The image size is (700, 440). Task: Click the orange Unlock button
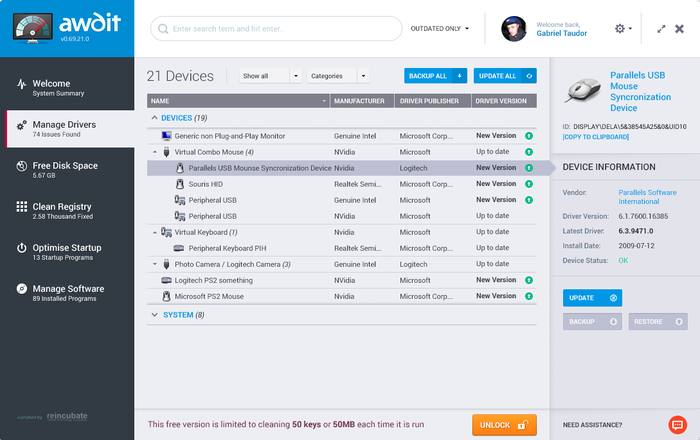point(504,425)
